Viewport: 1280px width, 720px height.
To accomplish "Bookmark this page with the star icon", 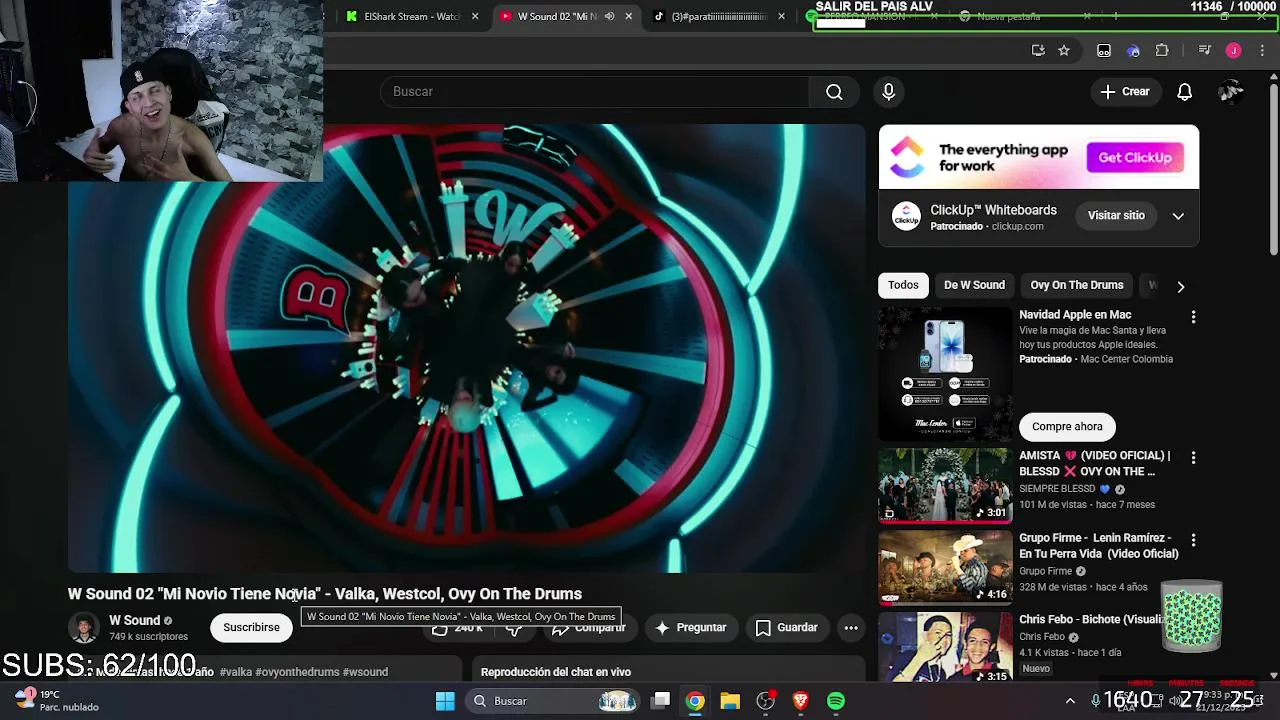I will (1064, 51).
